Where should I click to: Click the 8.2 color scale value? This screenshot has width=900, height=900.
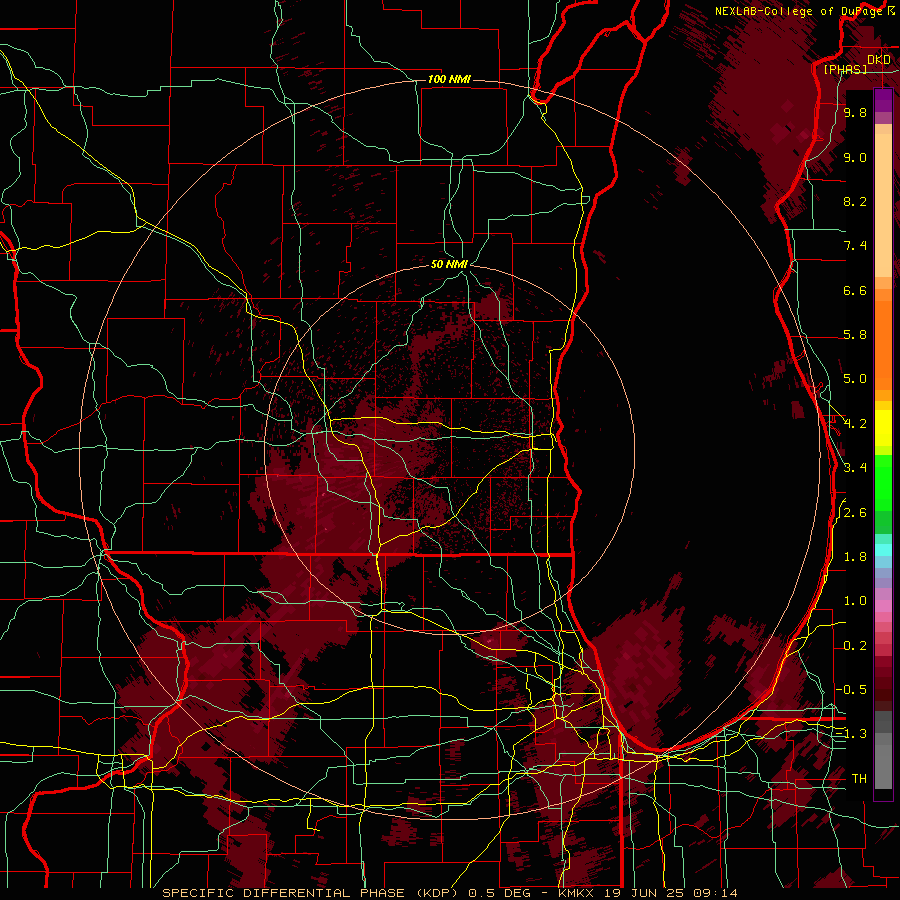coord(855,201)
